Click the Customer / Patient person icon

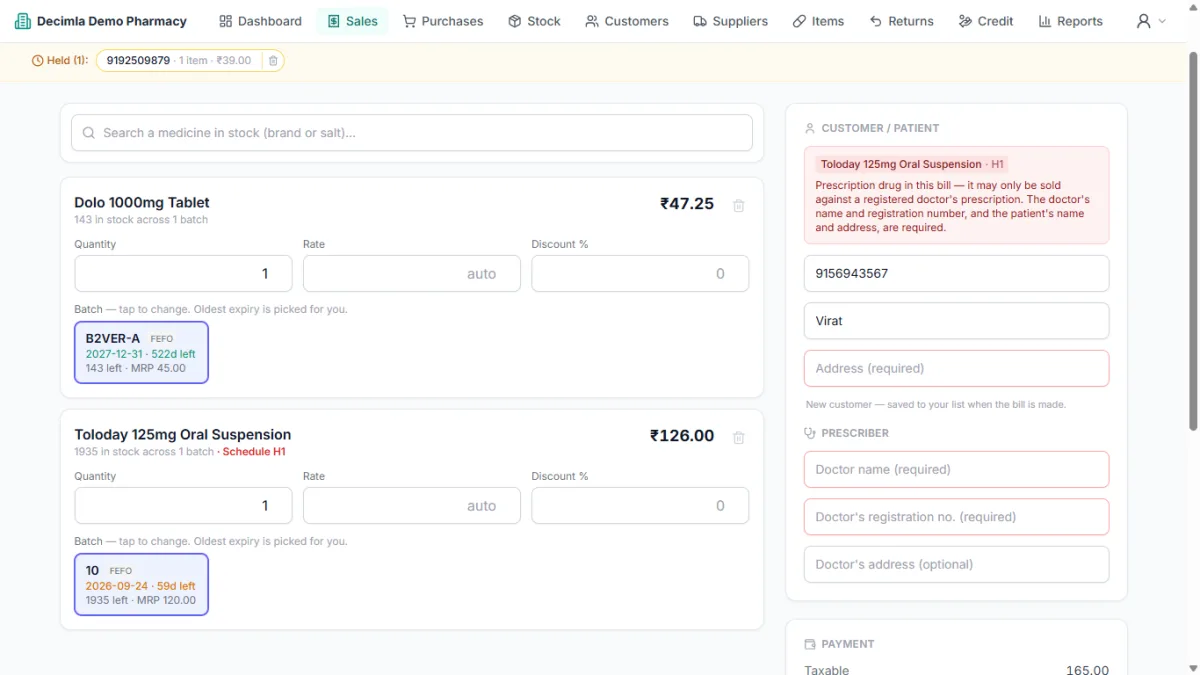coord(810,128)
